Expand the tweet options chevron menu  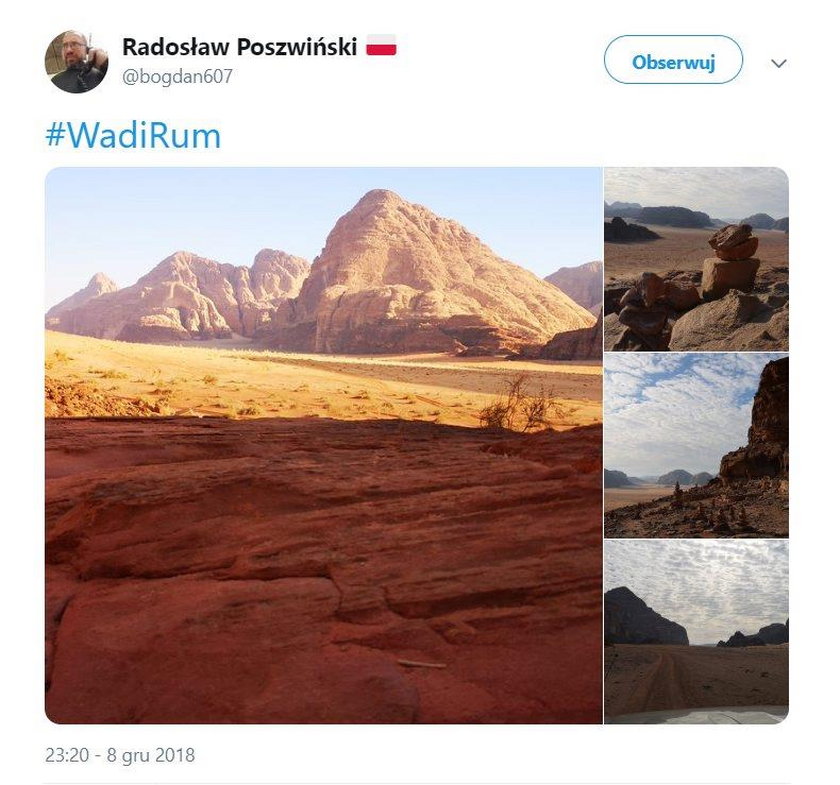778,63
